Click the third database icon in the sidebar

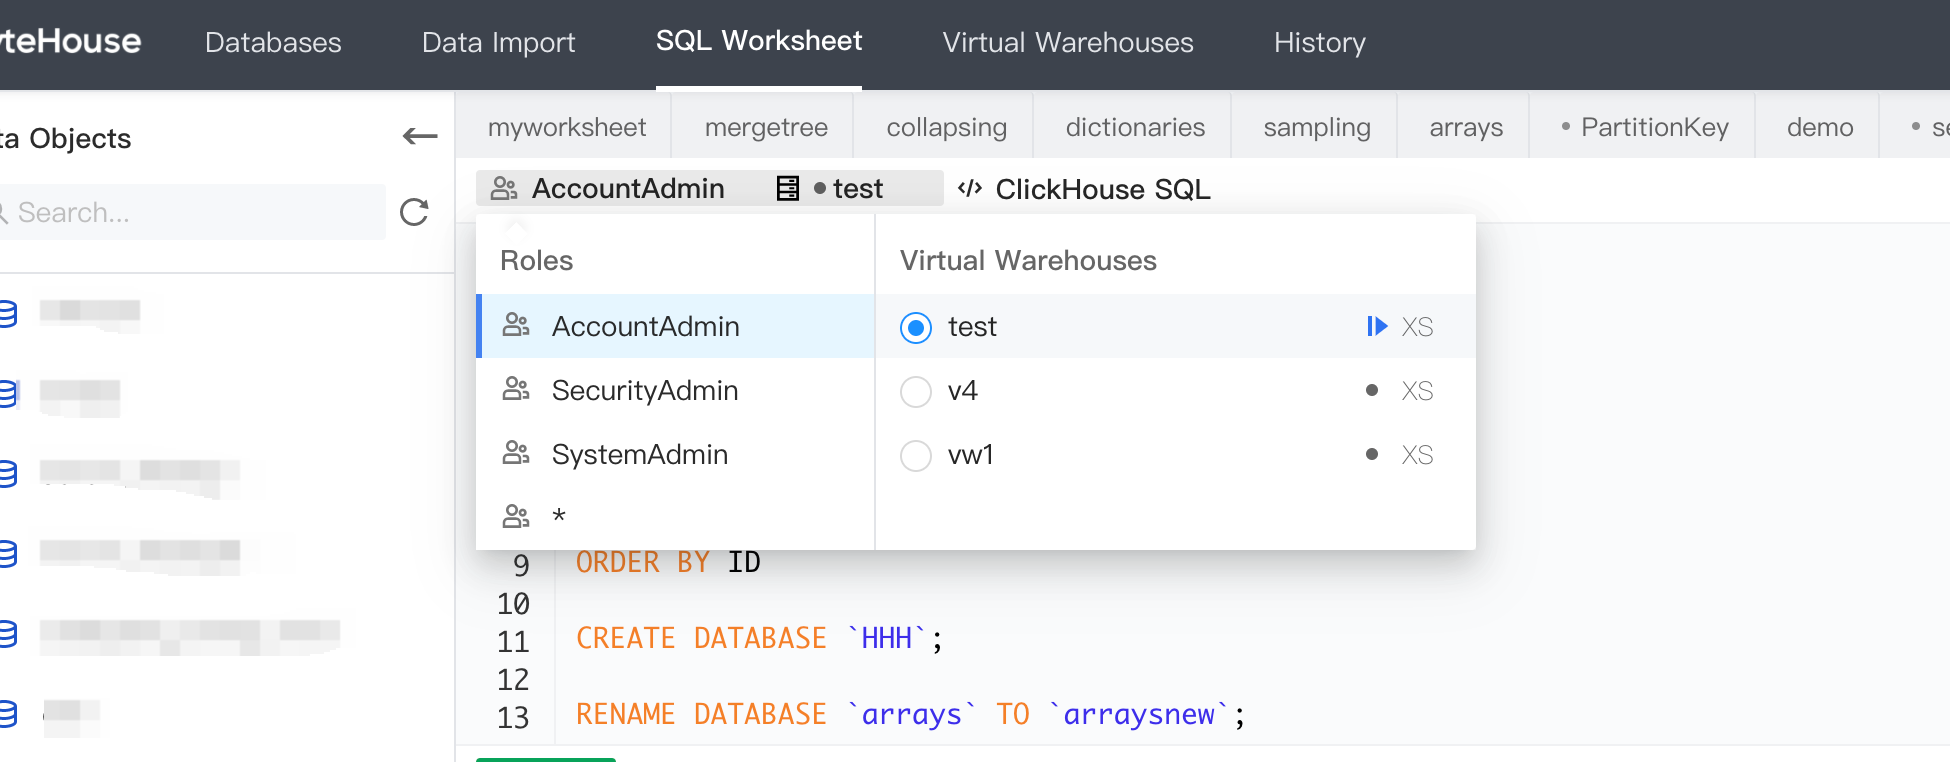click(8, 474)
